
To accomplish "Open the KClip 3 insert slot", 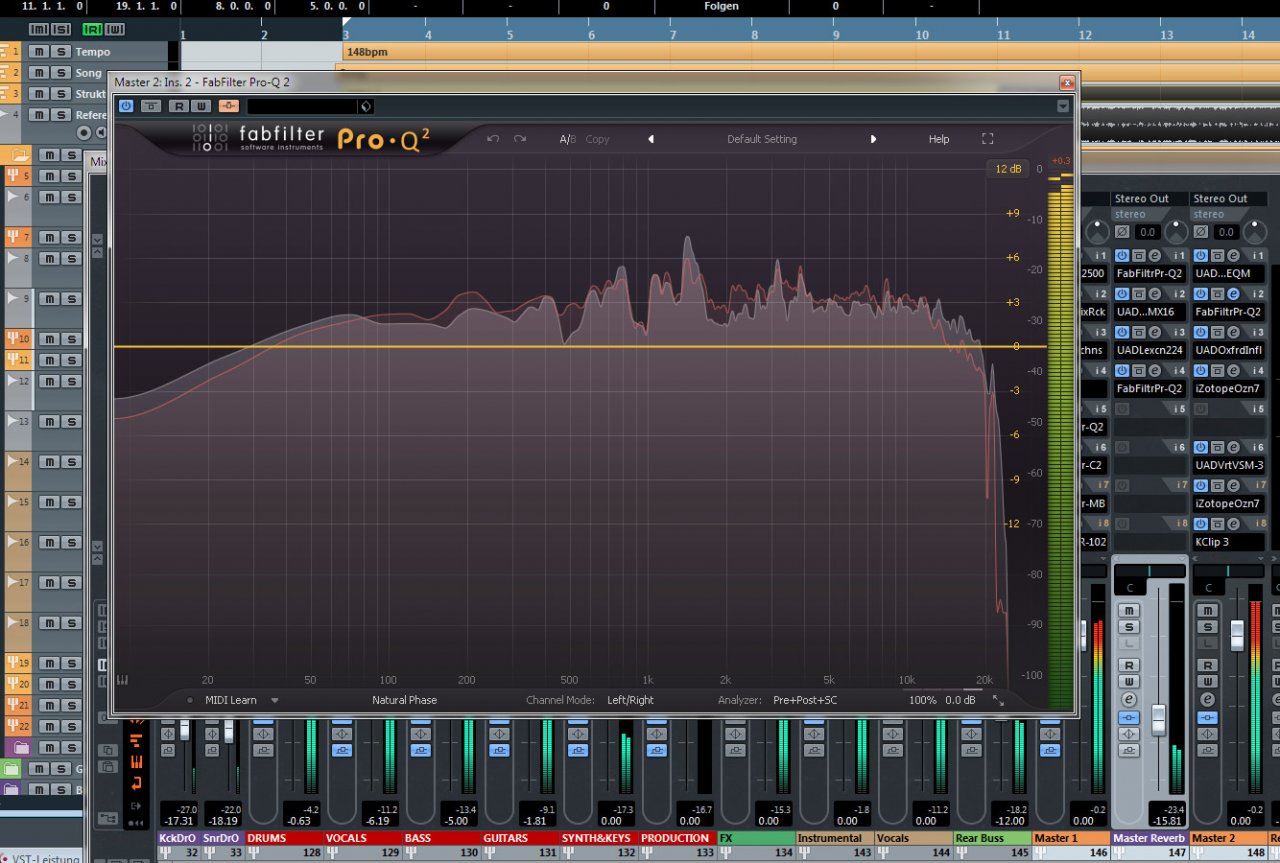I will click(x=1227, y=542).
